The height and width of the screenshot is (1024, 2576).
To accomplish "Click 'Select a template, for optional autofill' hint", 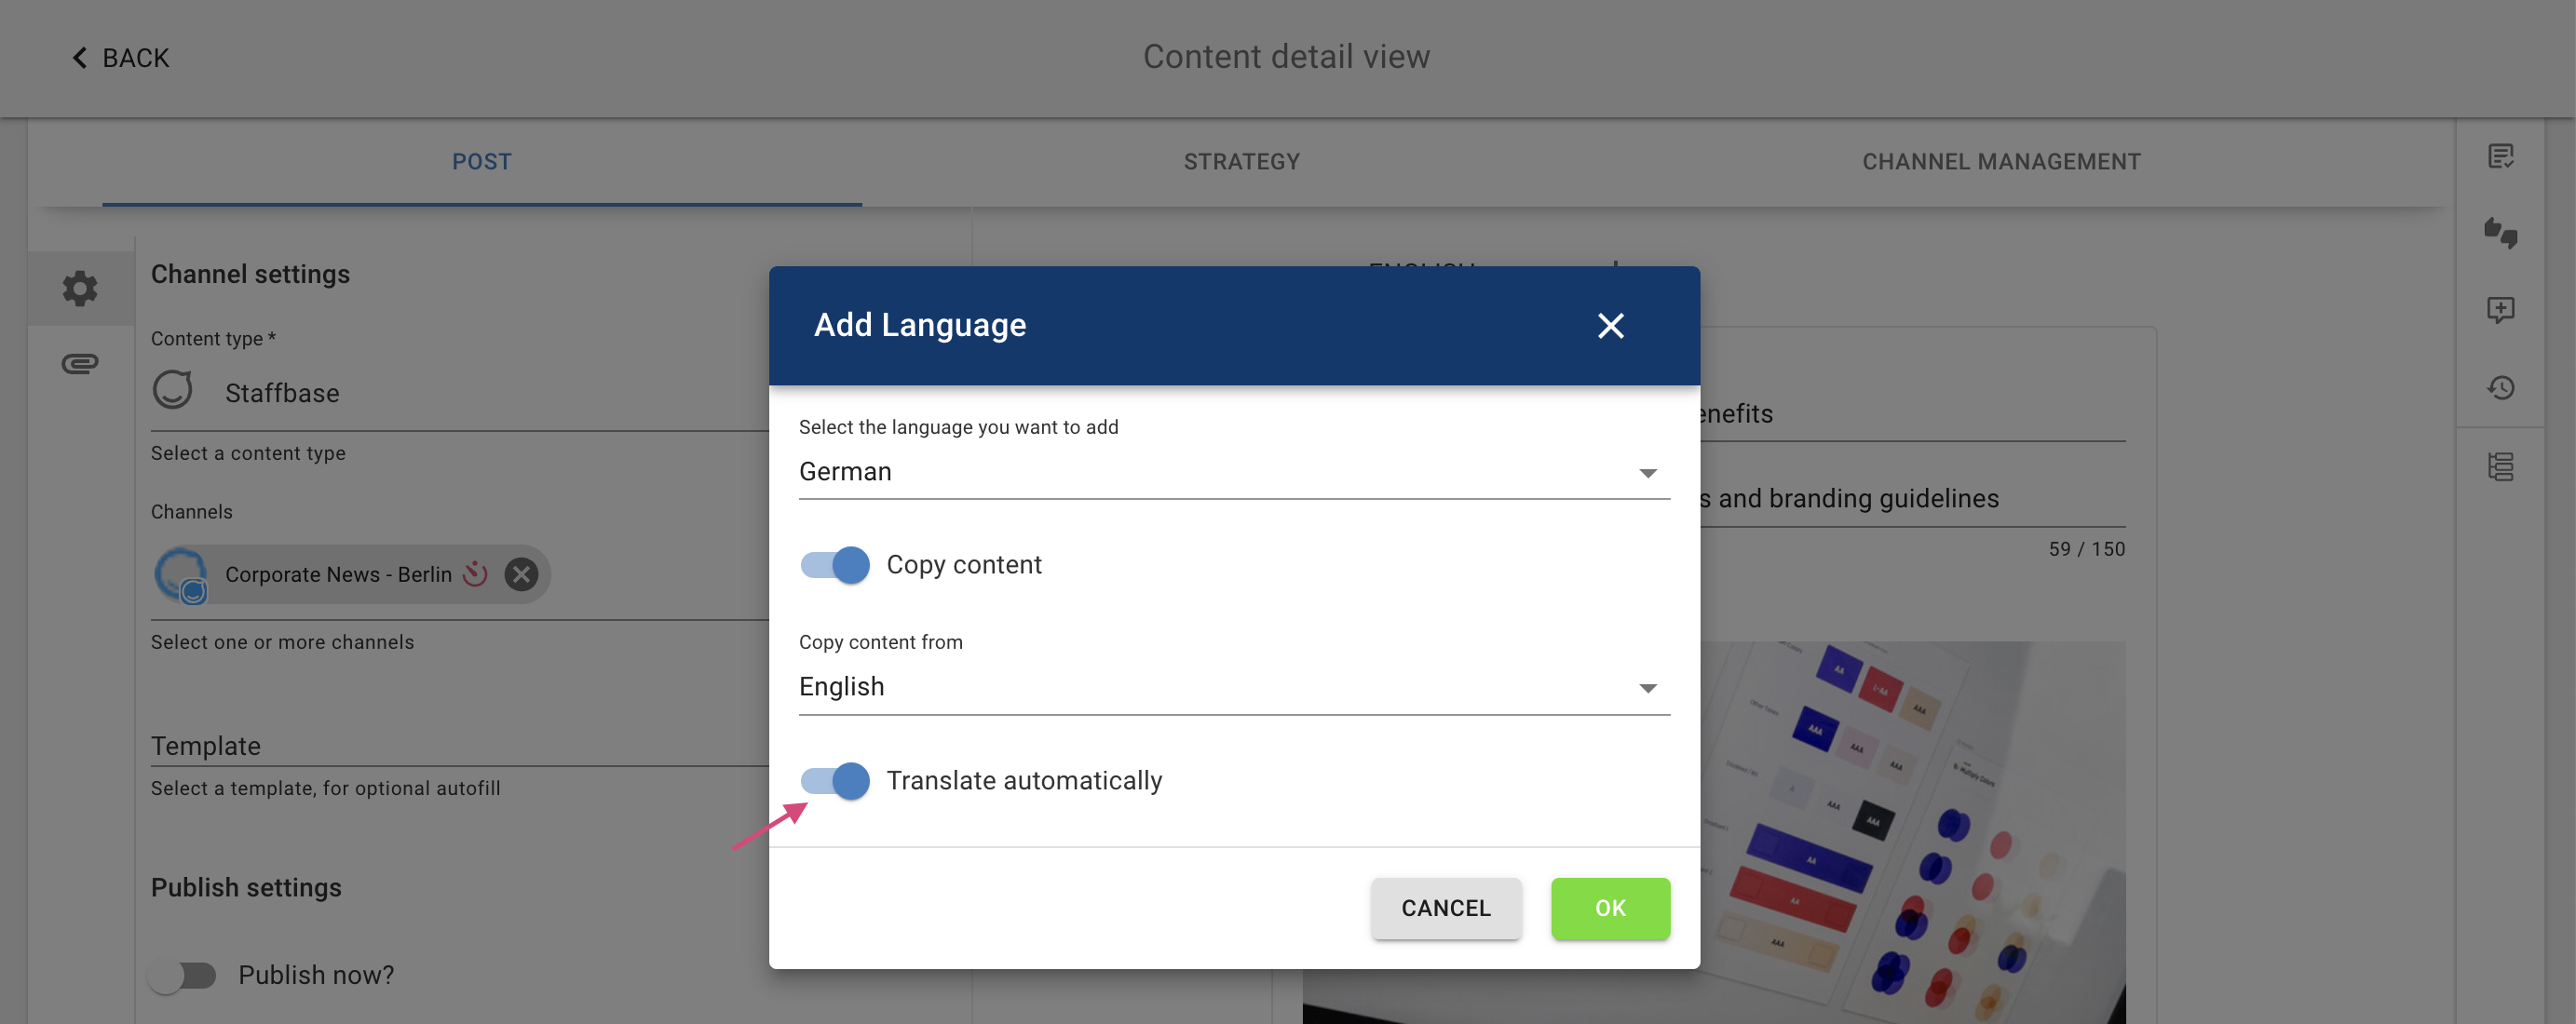I will 325,788.
